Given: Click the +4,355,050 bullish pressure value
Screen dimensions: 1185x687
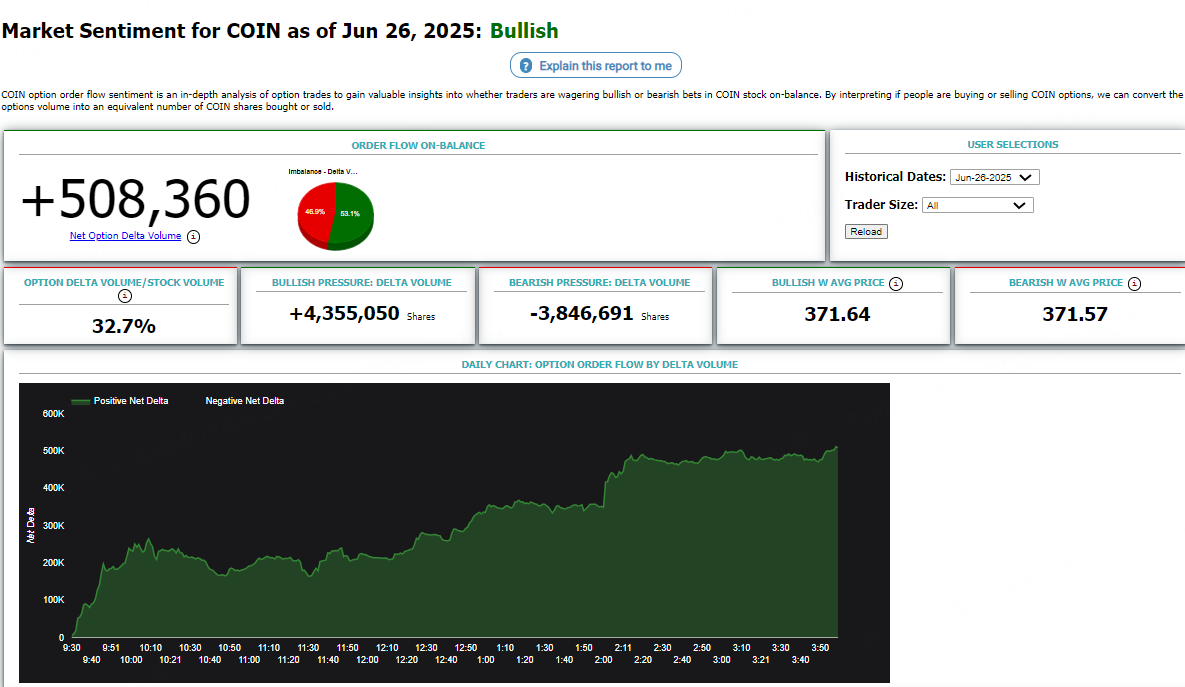Looking at the screenshot, I should click(344, 313).
